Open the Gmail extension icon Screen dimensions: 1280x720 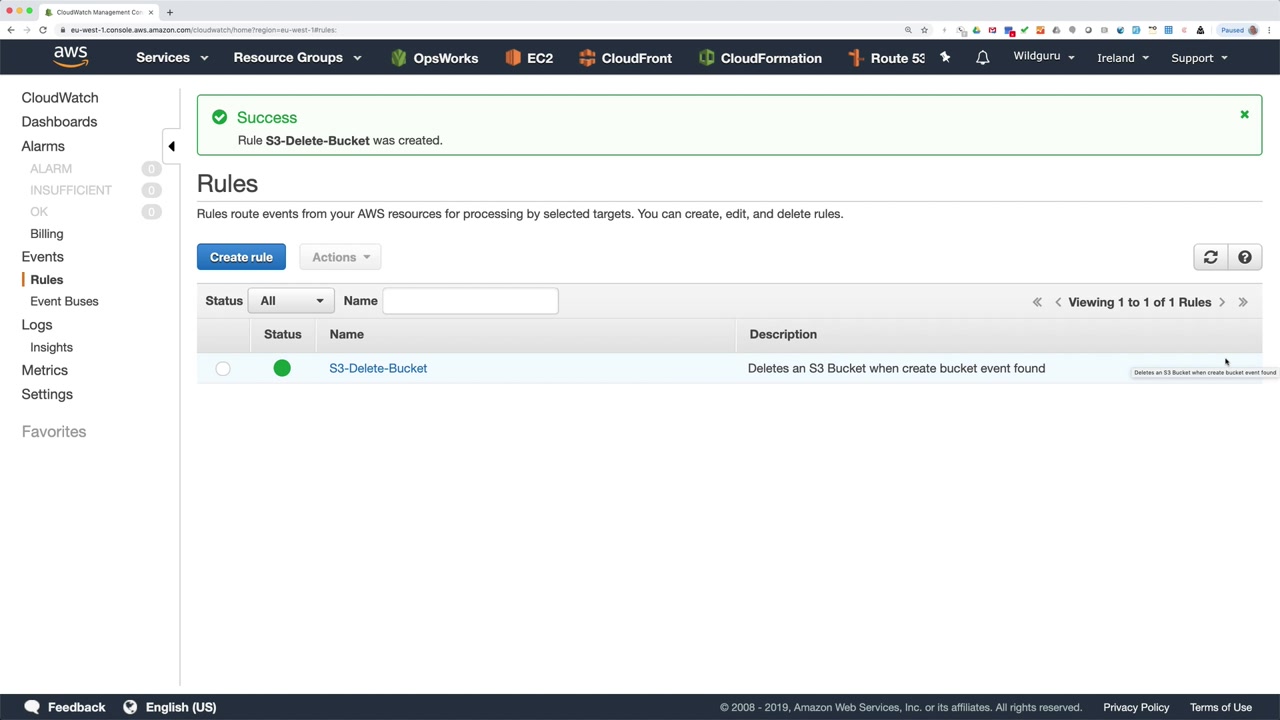tap(992, 30)
